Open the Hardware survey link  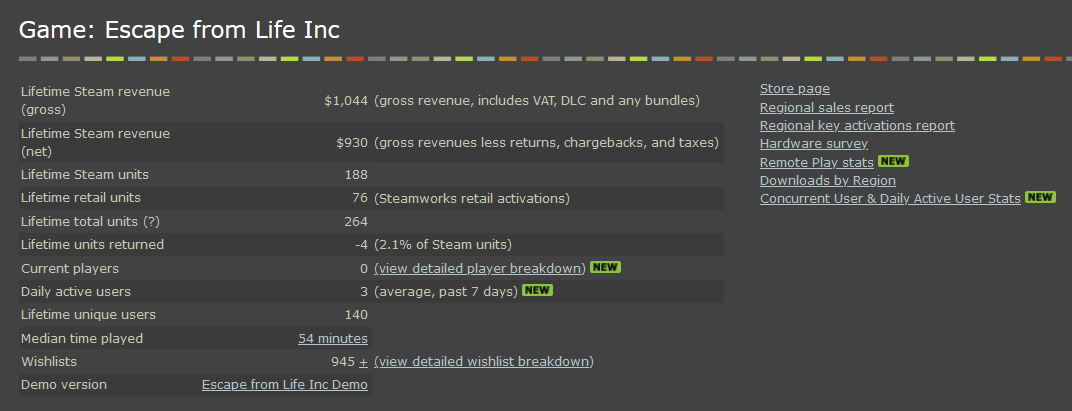point(814,144)
